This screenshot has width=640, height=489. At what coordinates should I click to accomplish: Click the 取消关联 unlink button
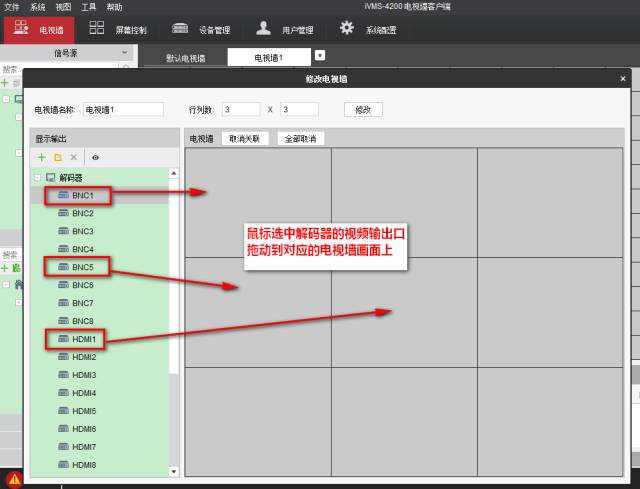pos(244,139)
